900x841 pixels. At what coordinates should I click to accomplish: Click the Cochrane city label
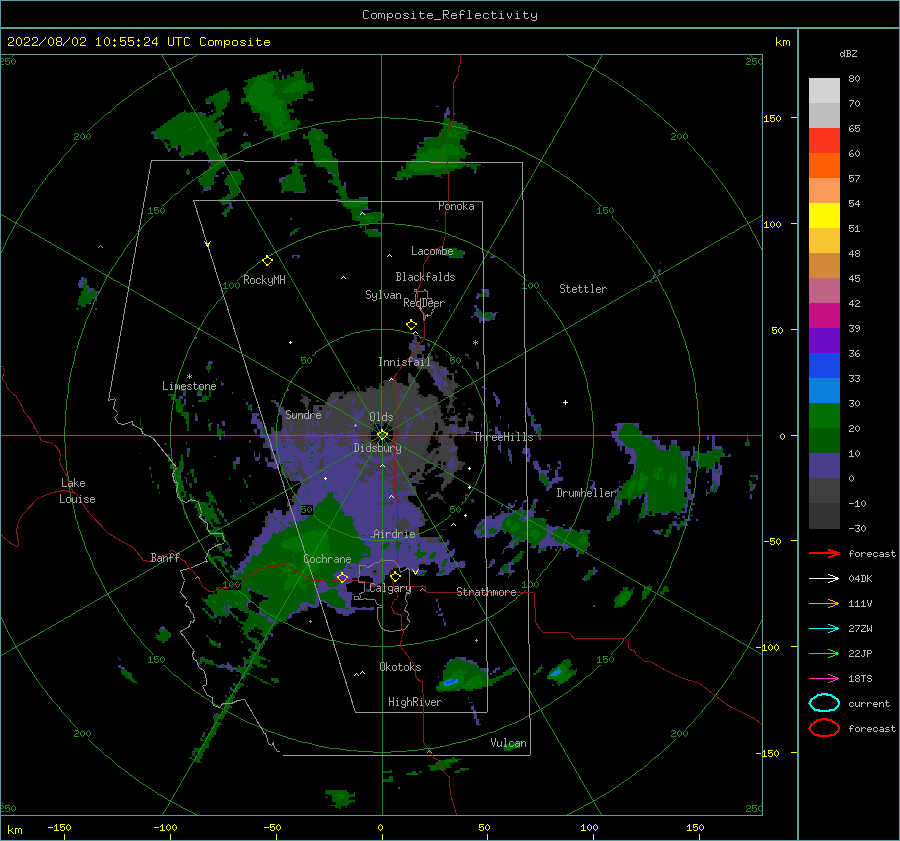click(x=327, y=559)
